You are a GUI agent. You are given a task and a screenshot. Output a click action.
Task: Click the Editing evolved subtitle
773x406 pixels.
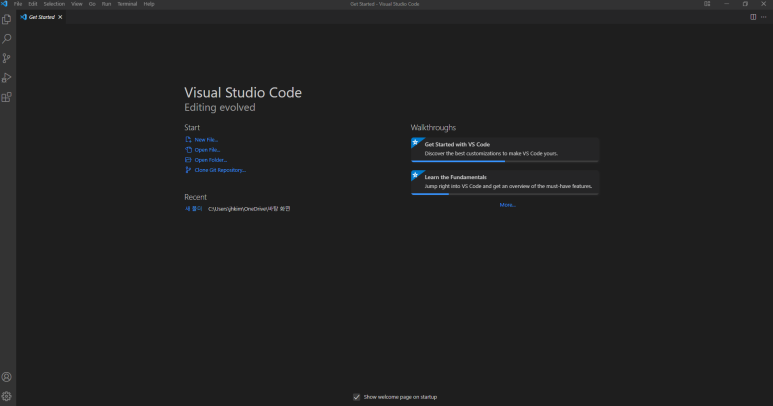[220, 107]
